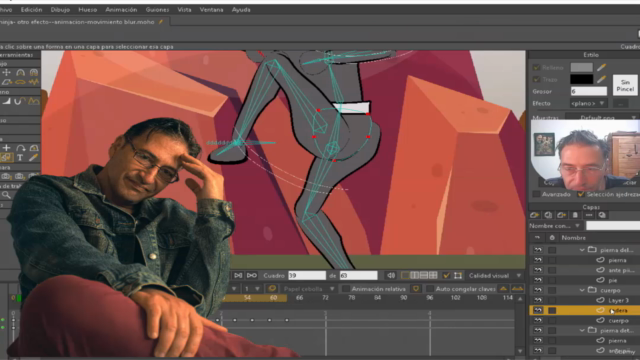The width and height of the screenshot is (640, 360).
Task: Pick stroke color with Trazo eyedropper
Action: point(601,79)
